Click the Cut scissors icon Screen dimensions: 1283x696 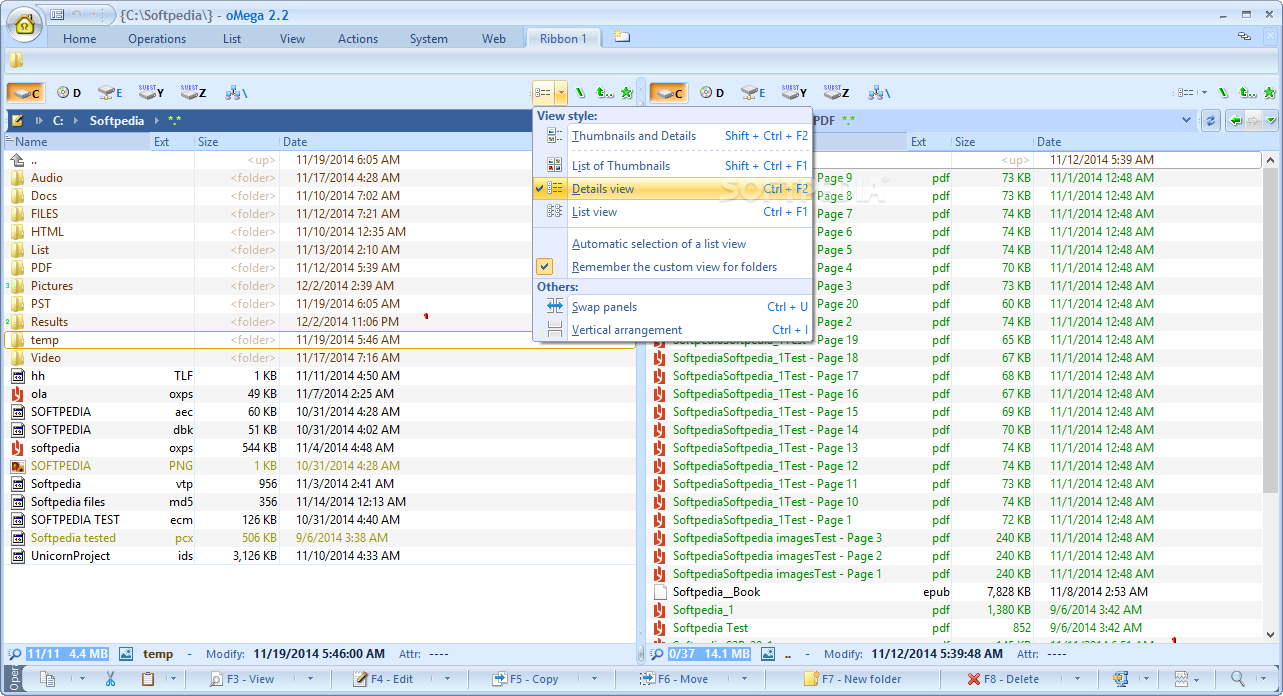(x=110, y=679)
